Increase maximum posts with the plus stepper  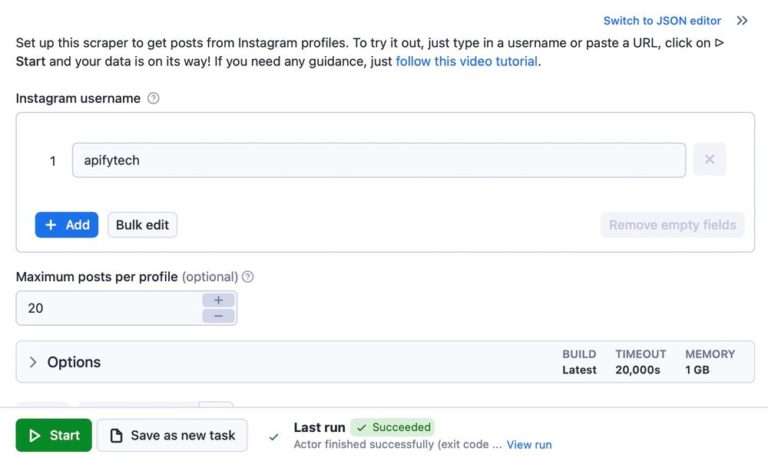pos(218,300)
